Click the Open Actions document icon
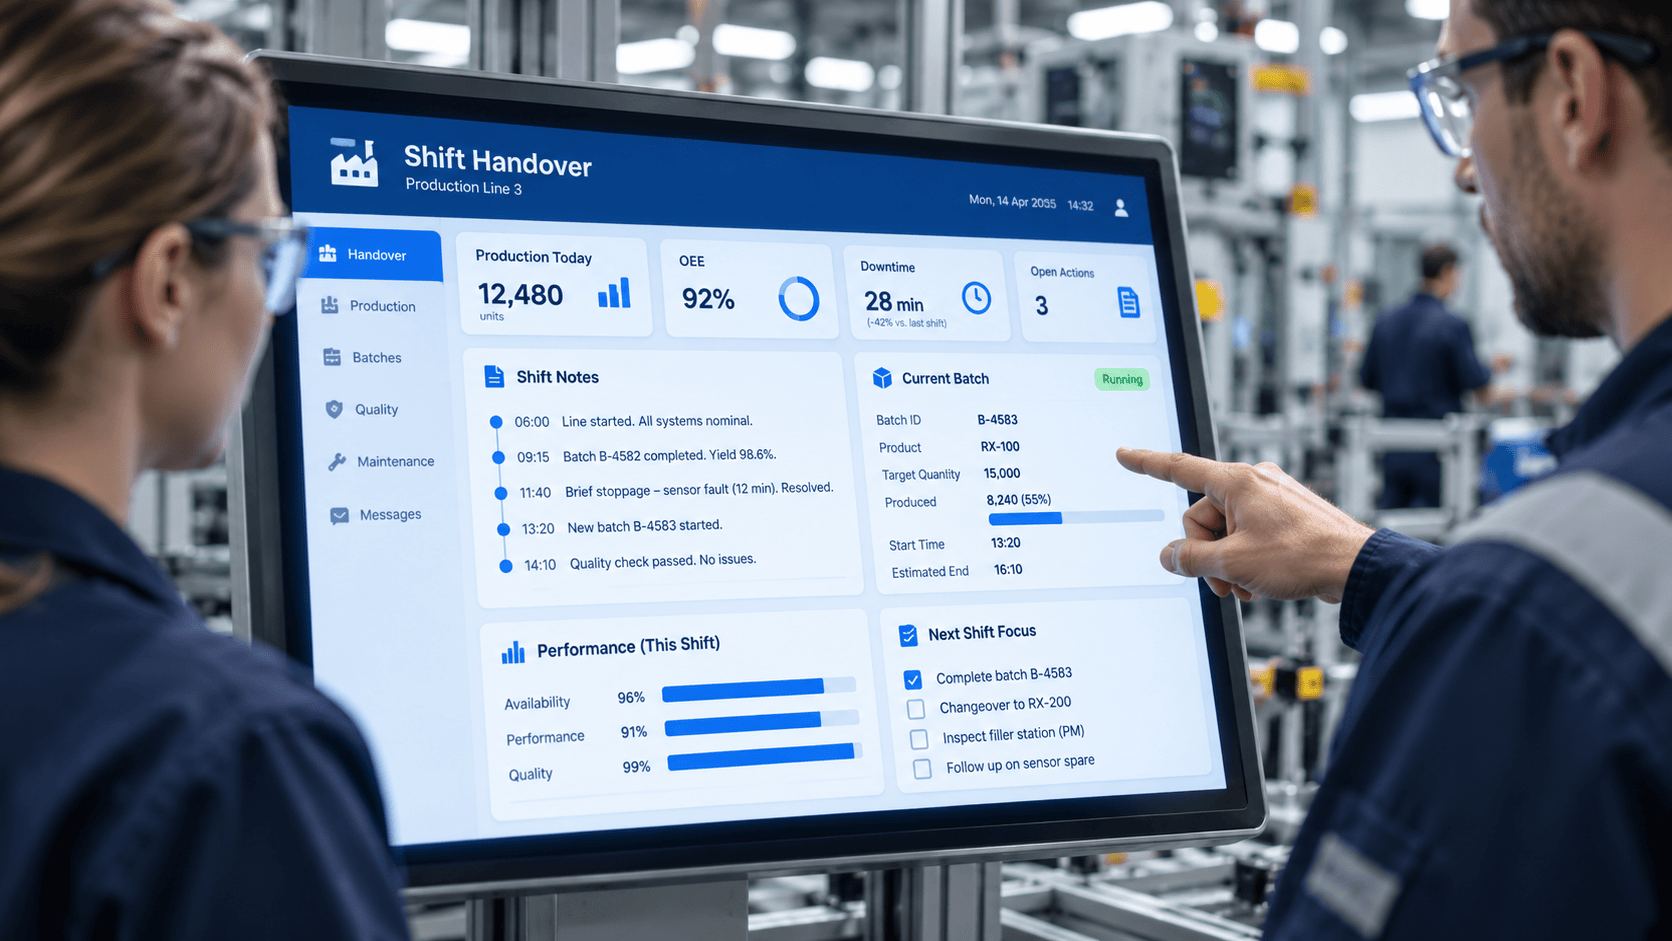Viewport: 1672px width, 941px height. click(x=1128, y=302)
